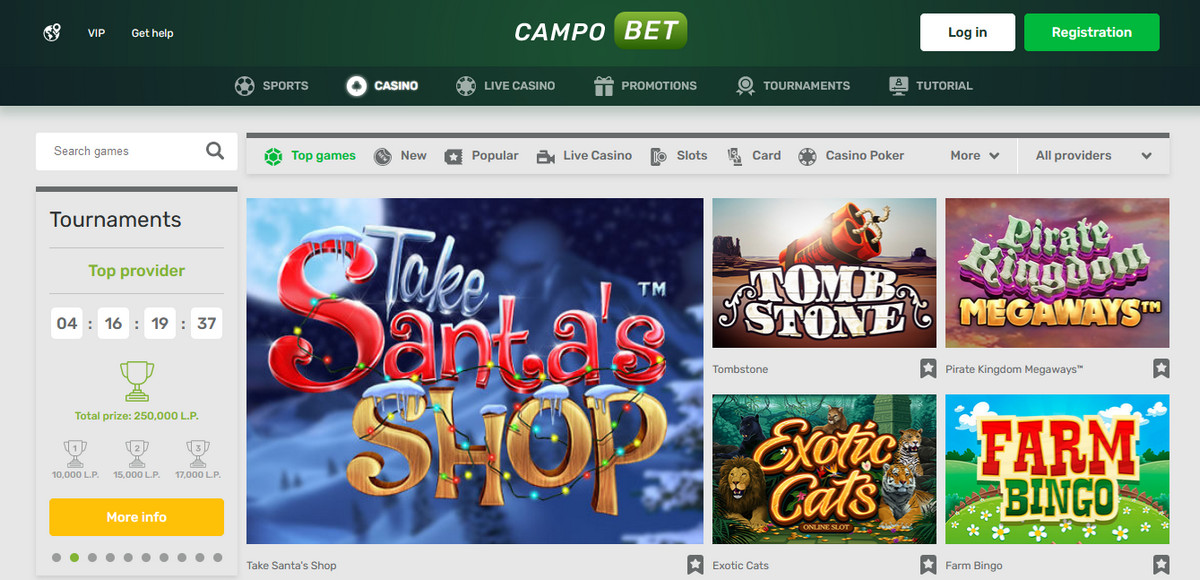Click the search magnifier icon
The width and height of the screenshot is (1200, 580).
click(x=215, y=151)
